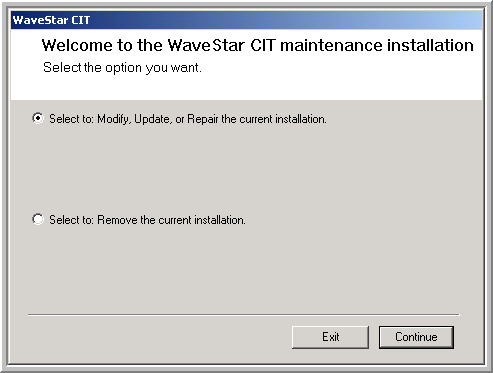The image size is (493, 373).
Task: Click the 'Select to: Remove the current installation' label
Action: click(x=147, y=220)
